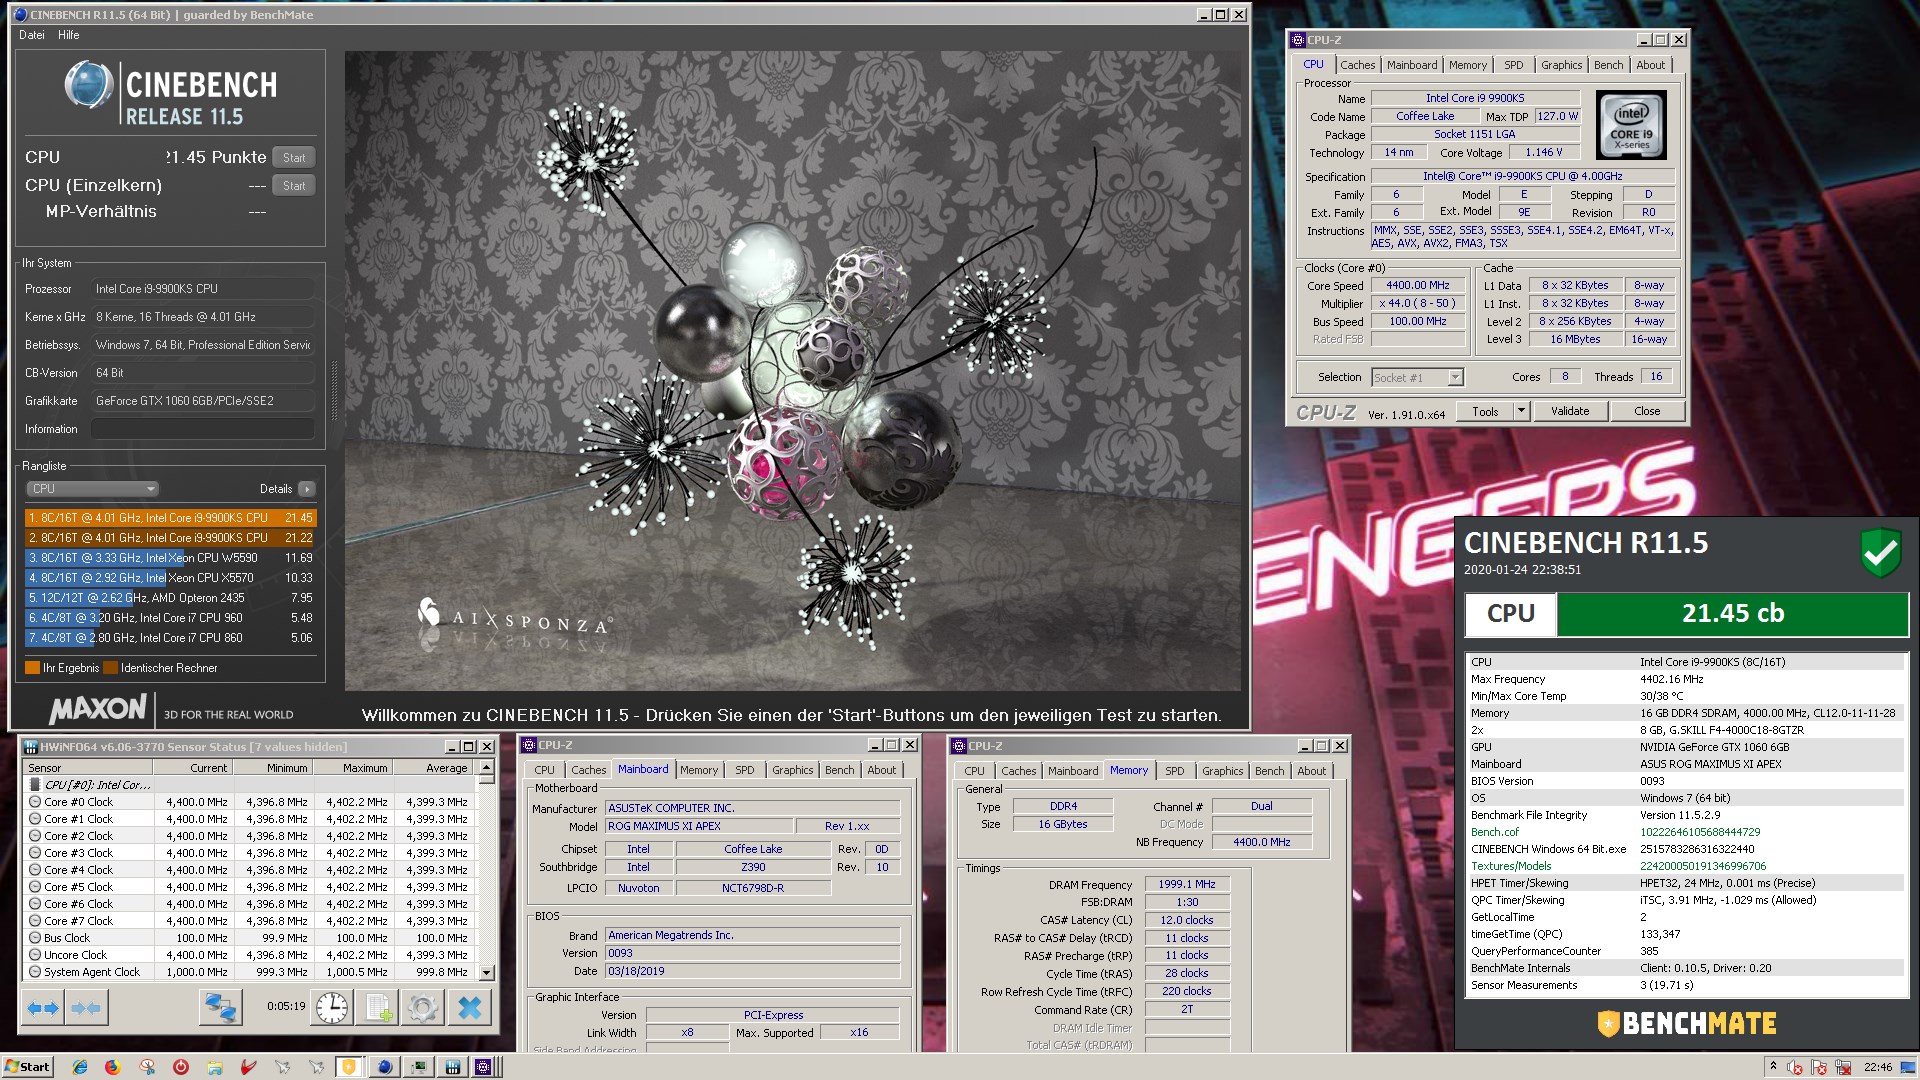
Task: Click Textures/Models entry in BenchMate
Action: (1510, 866)
